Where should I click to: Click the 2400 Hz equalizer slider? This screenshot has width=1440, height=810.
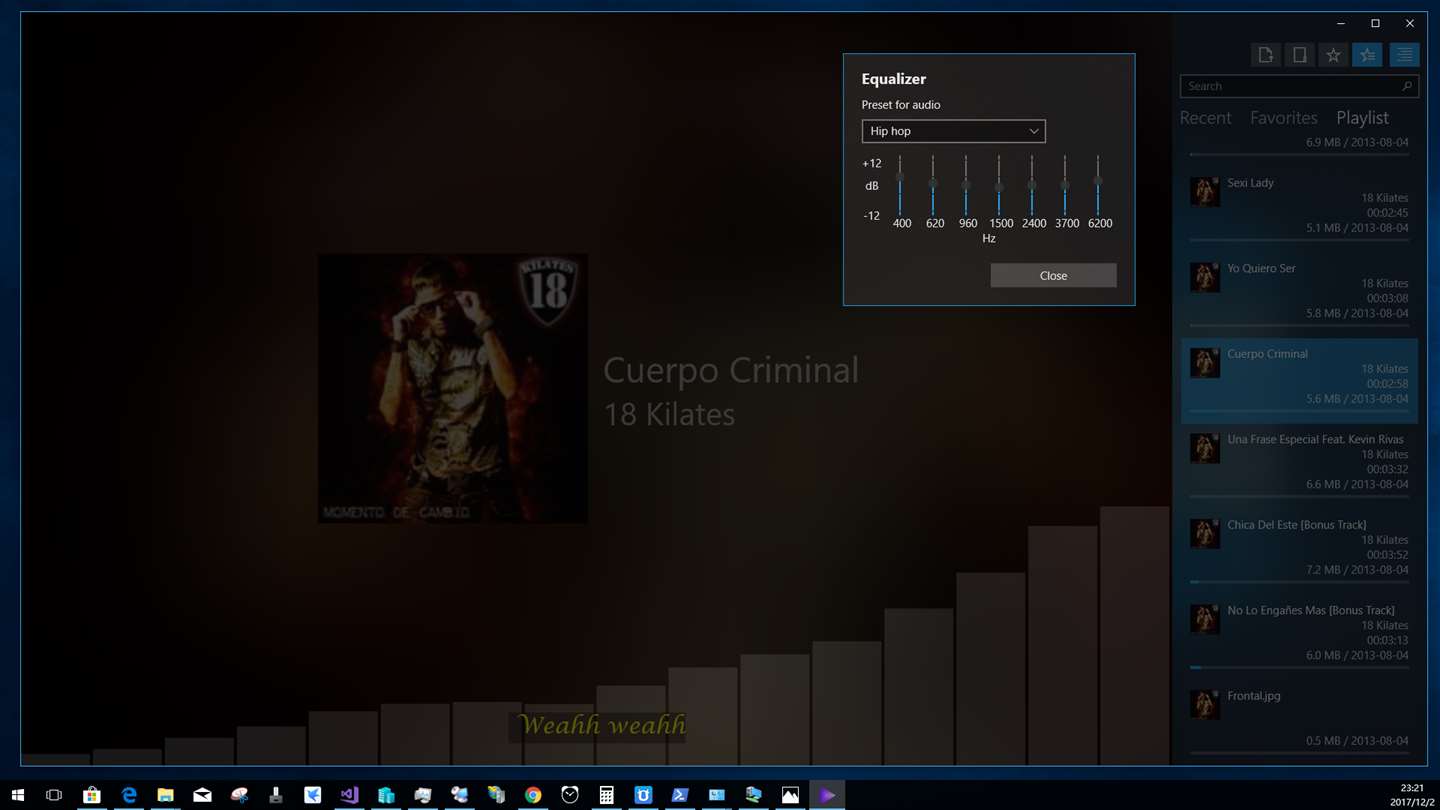tap(1032, 185)
